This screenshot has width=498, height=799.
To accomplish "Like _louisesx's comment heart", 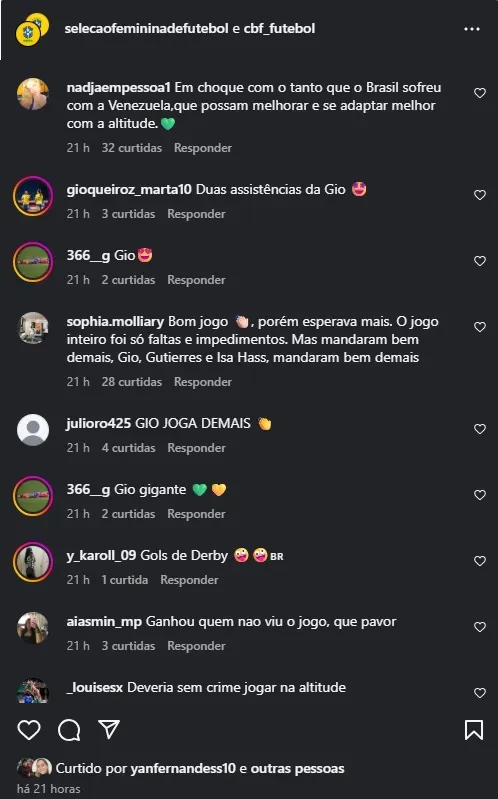I will (480, 693).
